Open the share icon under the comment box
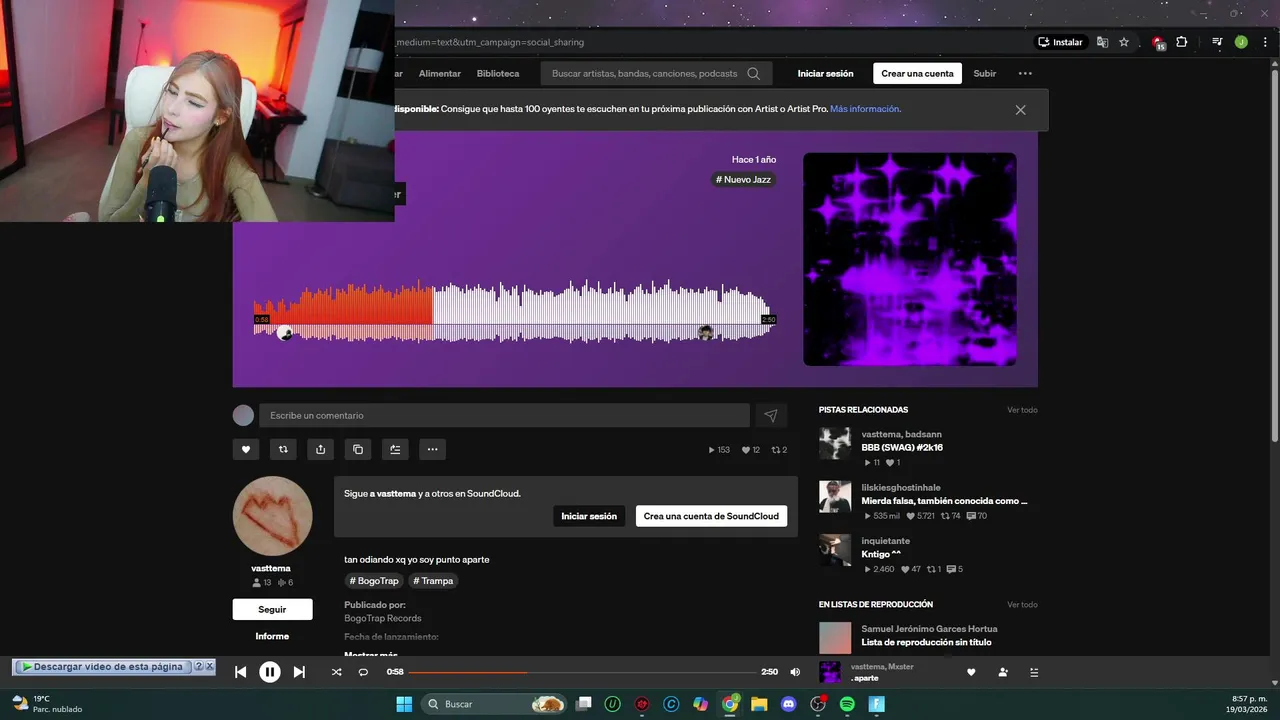The image size is (1280, 720). tap(320, 450)
